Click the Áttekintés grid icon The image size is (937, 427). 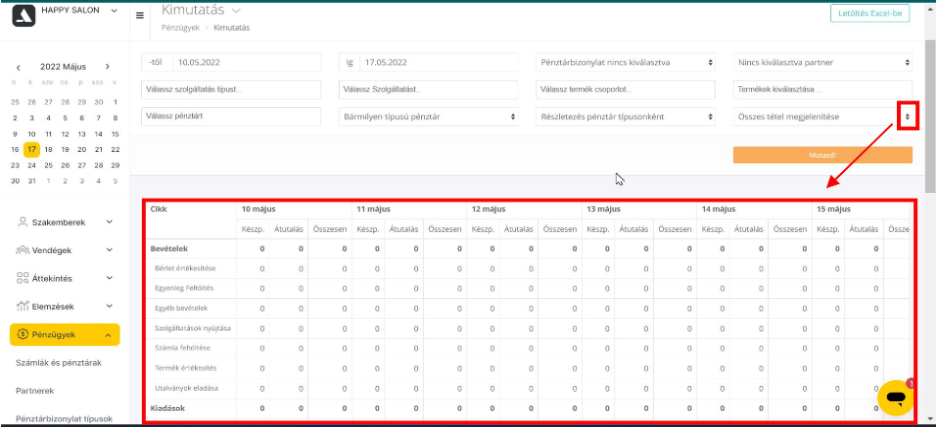(23, 278)
